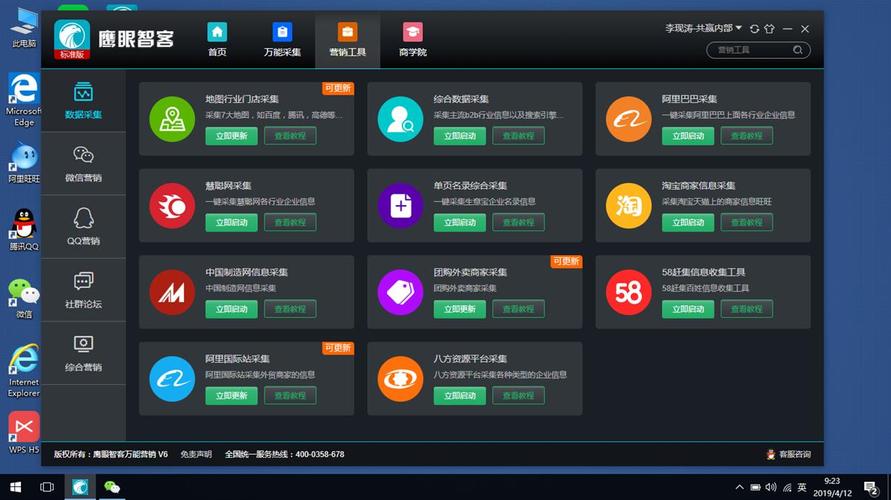Open the Microsoft Edge desktop icon
The height and width of the screenshot is (500, 891).
pyautogui.click(x=23, y=100)
